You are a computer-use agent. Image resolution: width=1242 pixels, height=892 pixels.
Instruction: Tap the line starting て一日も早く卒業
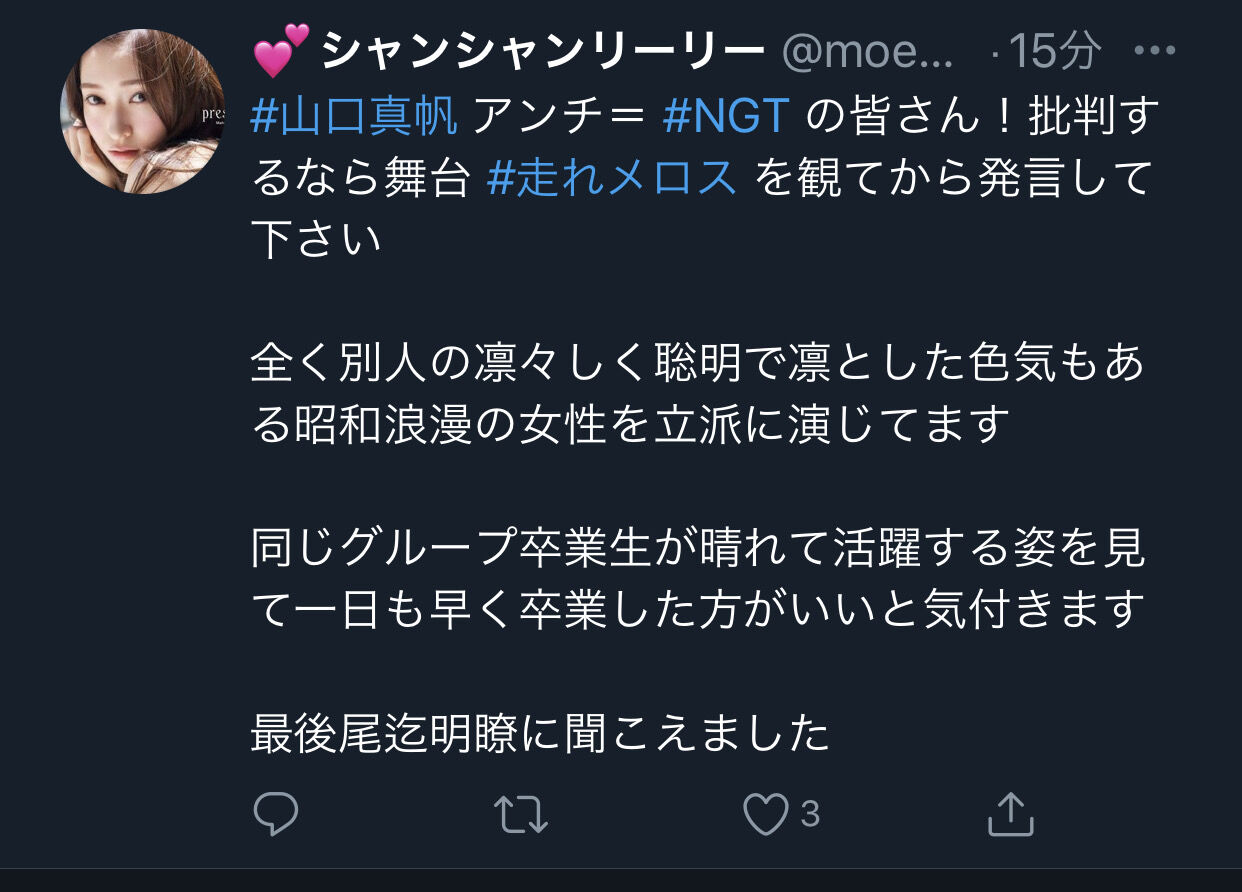(x=697, y=612)
